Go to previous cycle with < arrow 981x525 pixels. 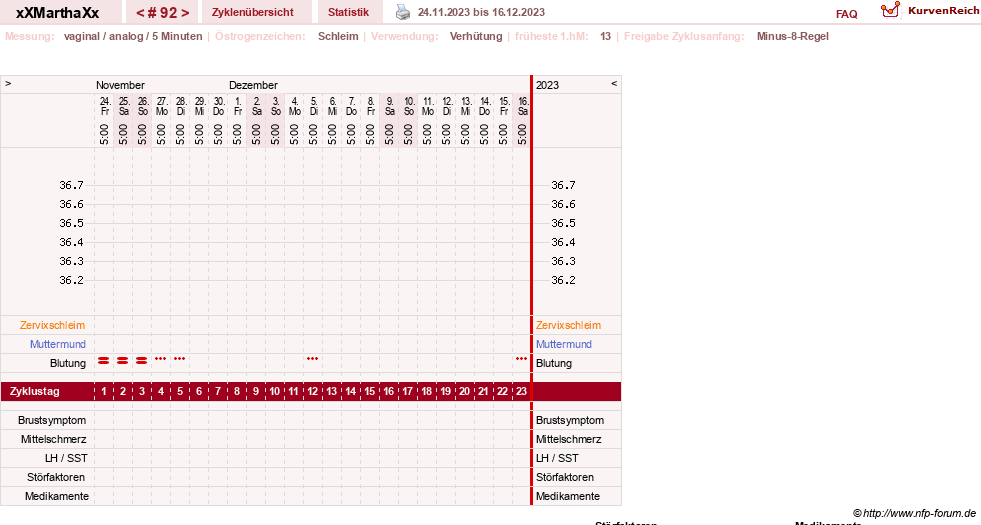point(141,13)
